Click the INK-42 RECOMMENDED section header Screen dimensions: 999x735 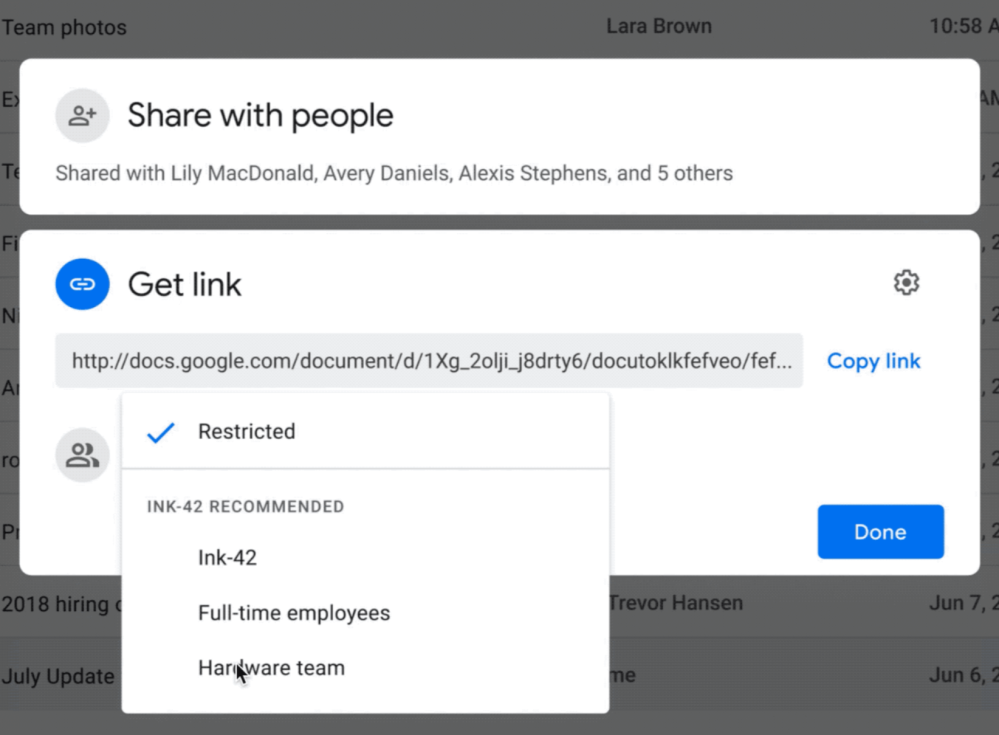pyautogui.click(x=245, y=507)
